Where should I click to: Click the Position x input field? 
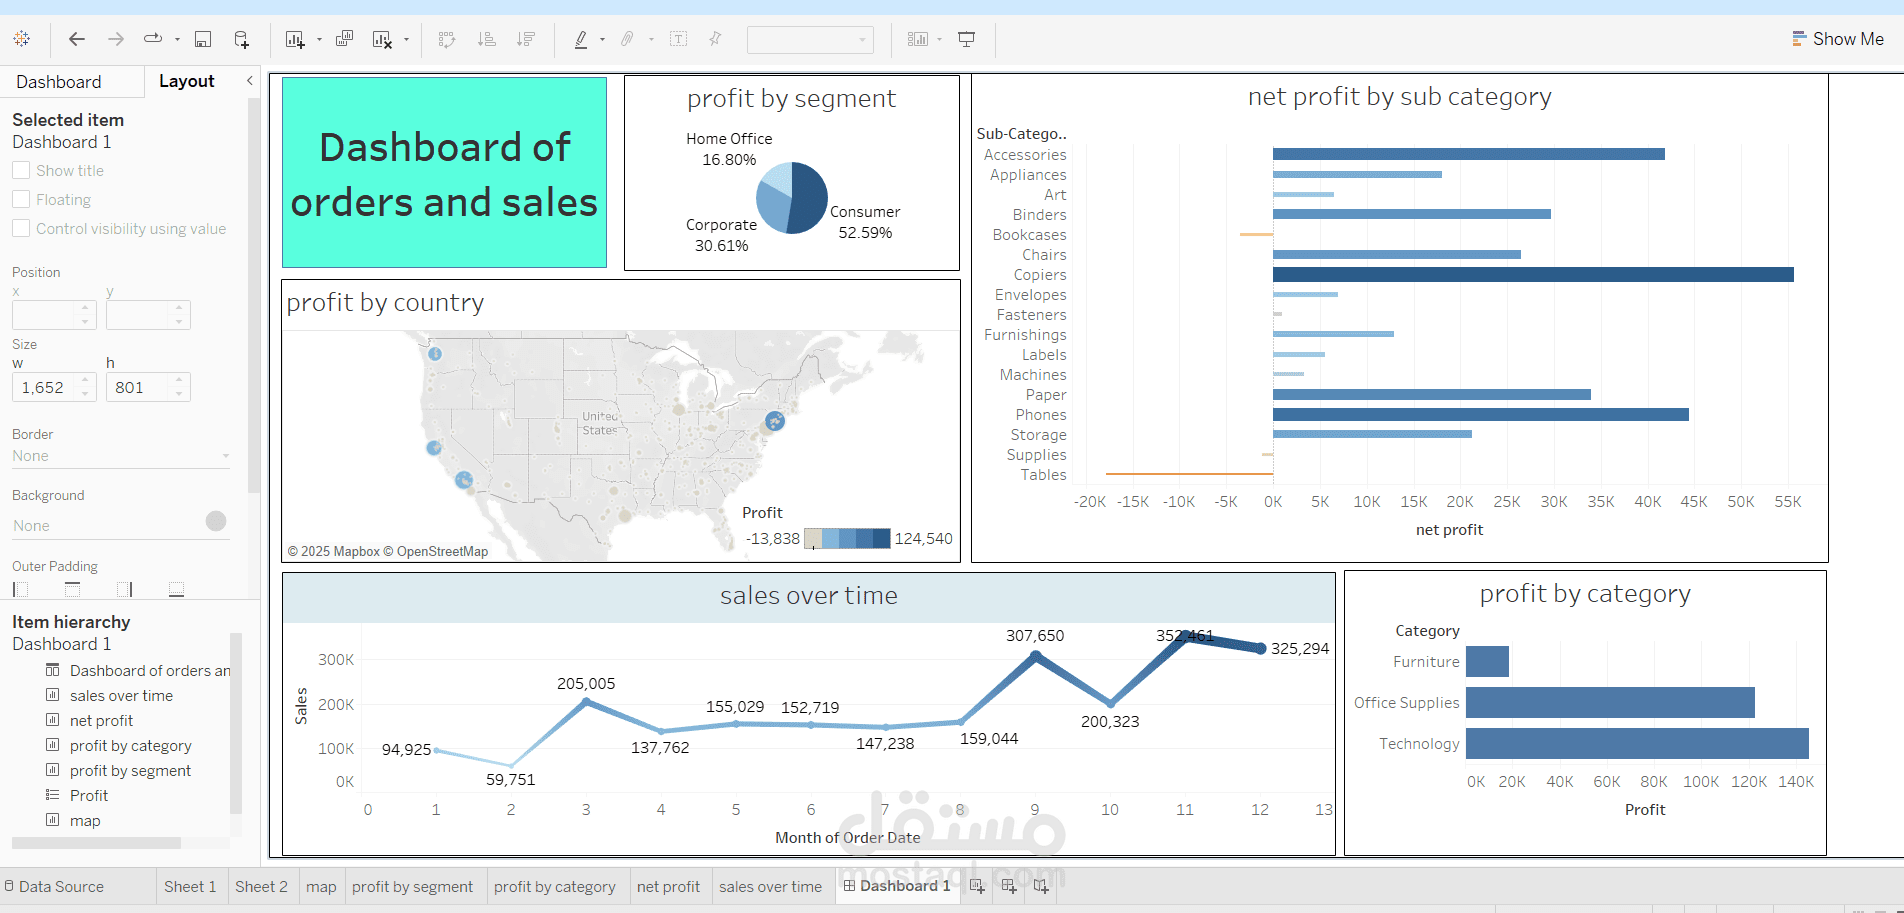[54, 315]
